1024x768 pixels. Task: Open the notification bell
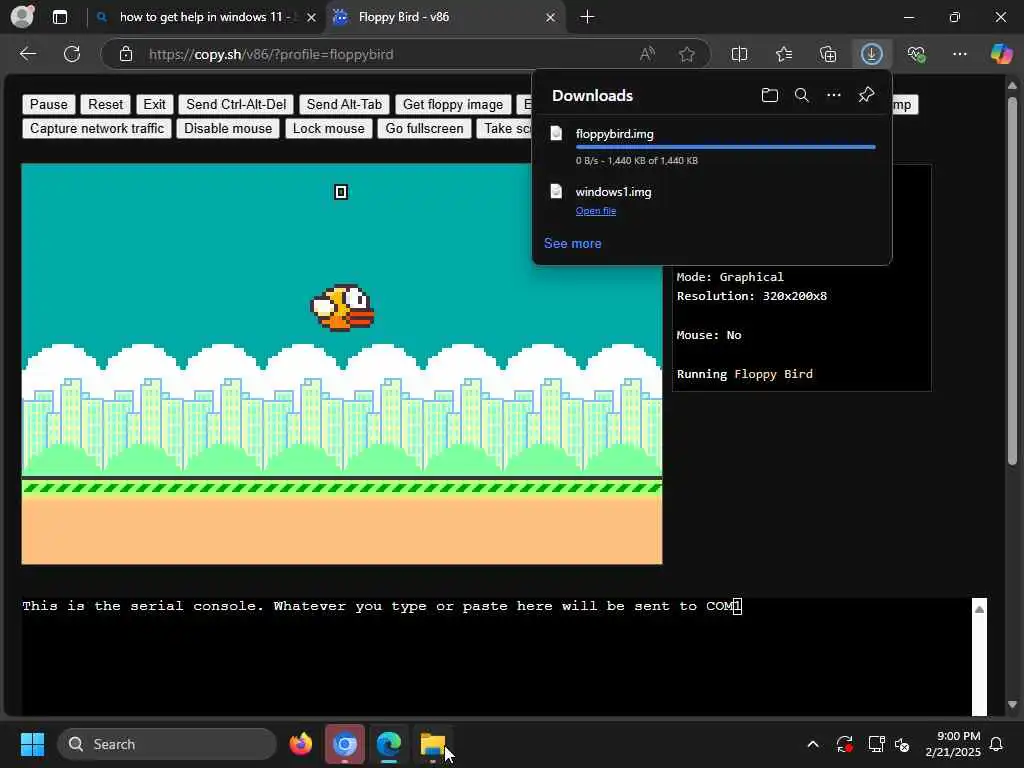tap(997, 744)
